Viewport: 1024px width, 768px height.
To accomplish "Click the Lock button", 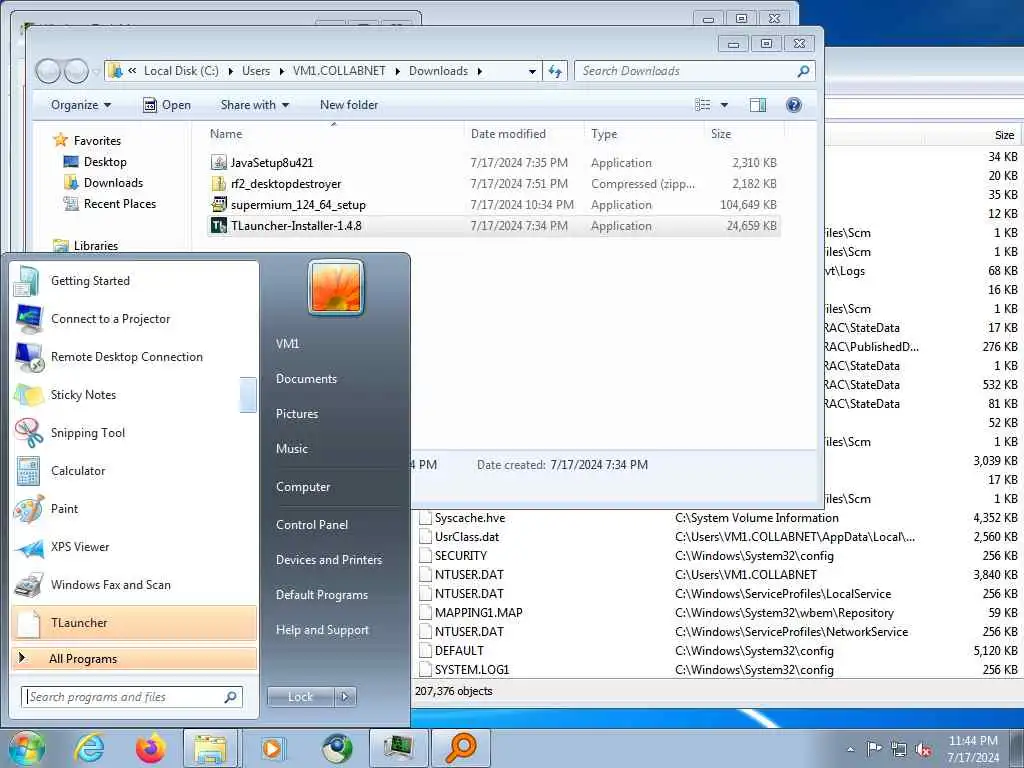I will coord(300,697).
